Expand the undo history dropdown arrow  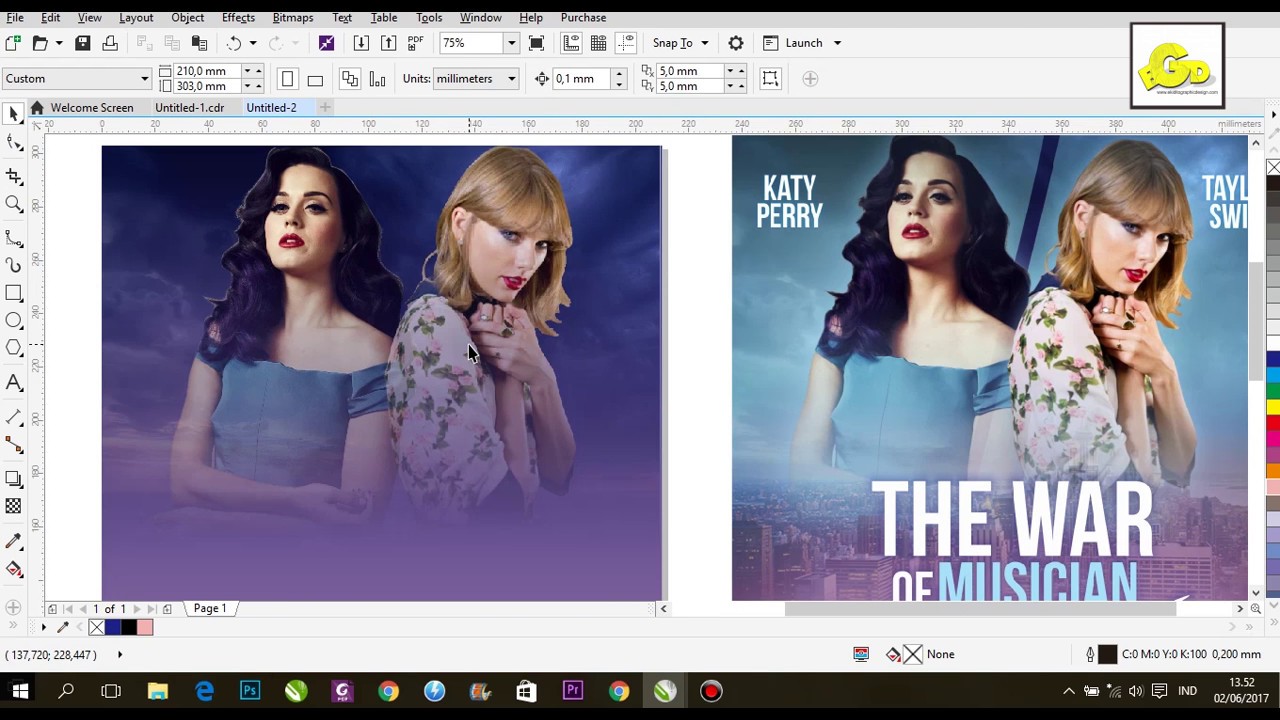[253, 43]
